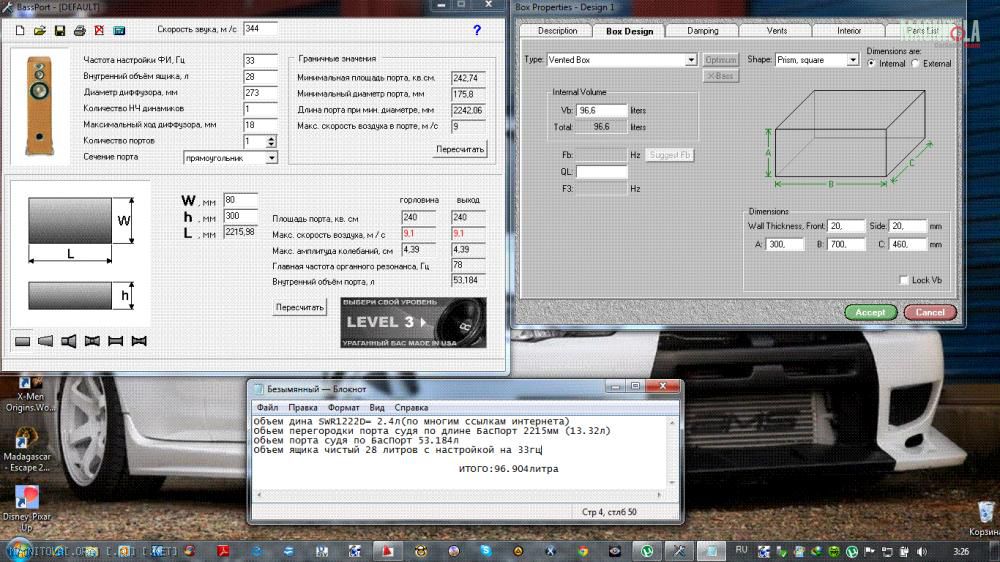
Task: Increase port count with the up spinner arrow
Action: 271,138
